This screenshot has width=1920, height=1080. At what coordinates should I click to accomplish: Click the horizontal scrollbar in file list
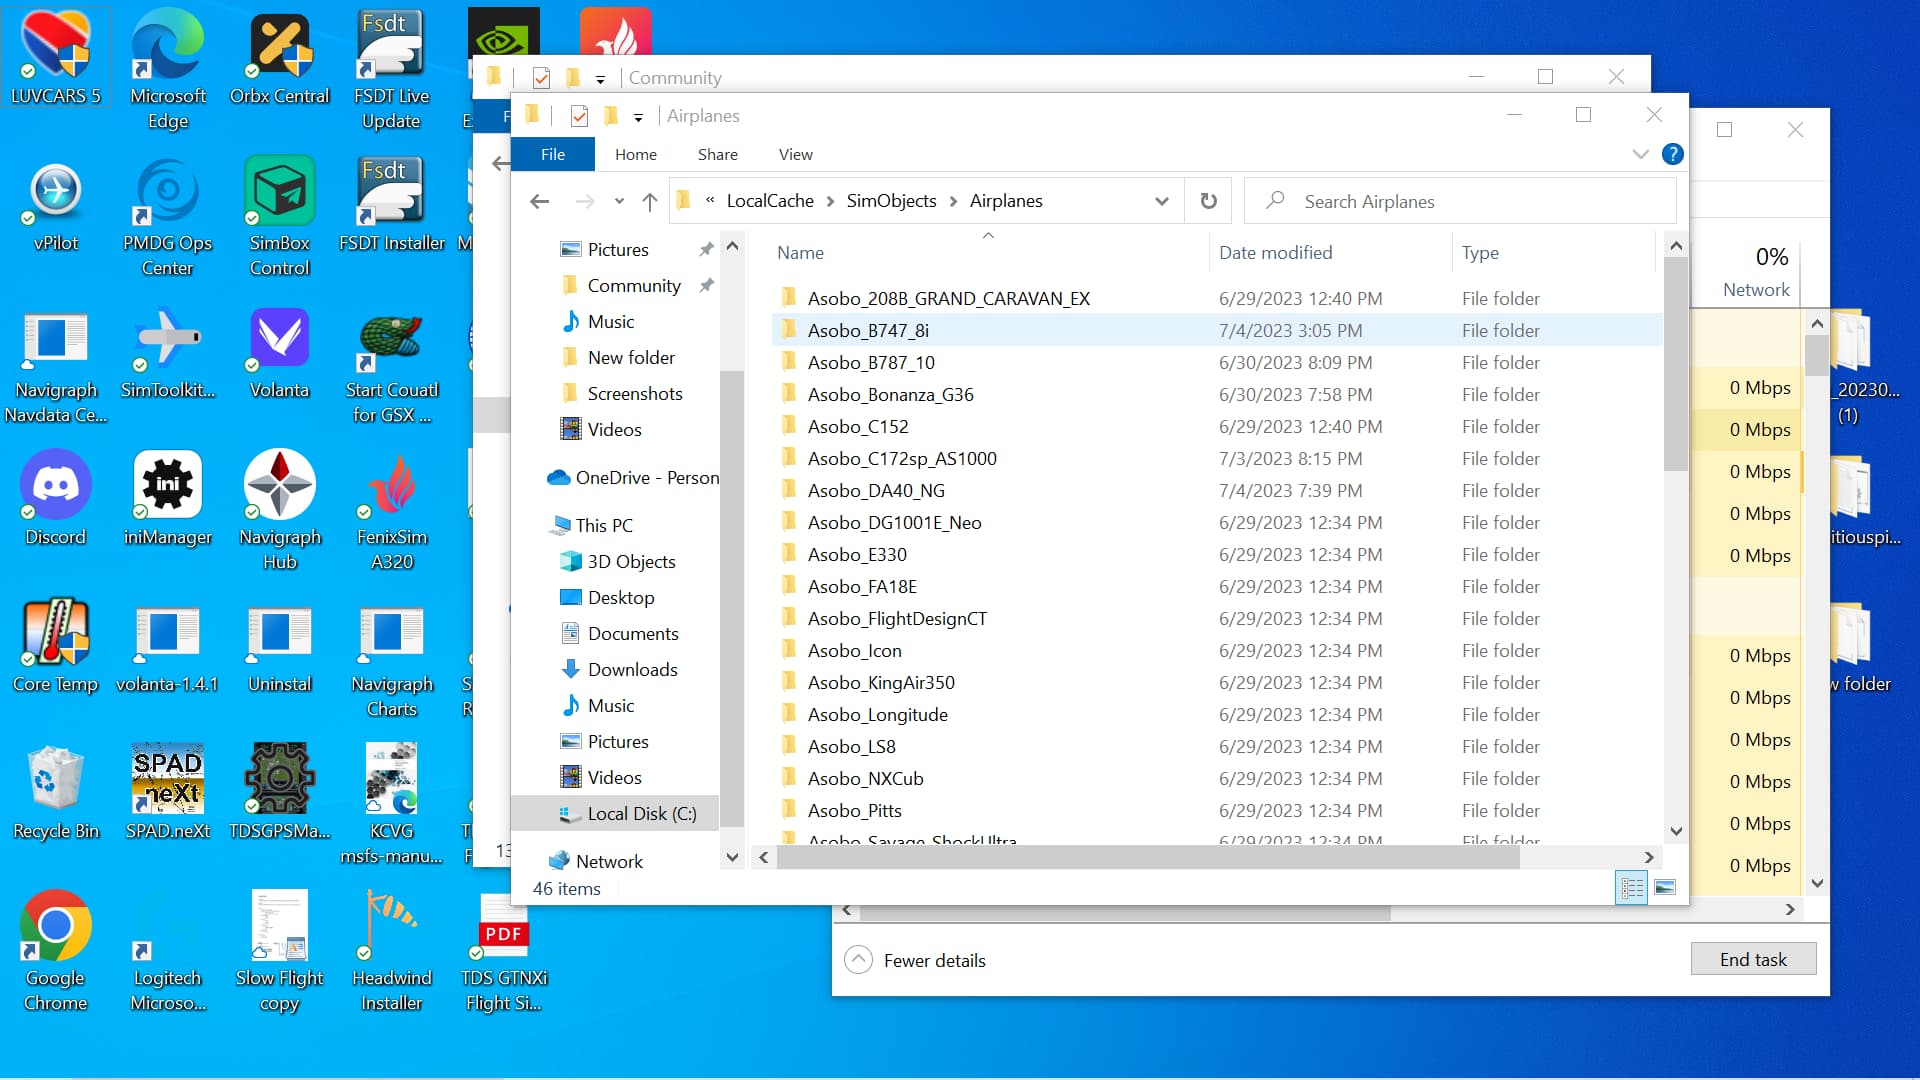(1150, 857)
